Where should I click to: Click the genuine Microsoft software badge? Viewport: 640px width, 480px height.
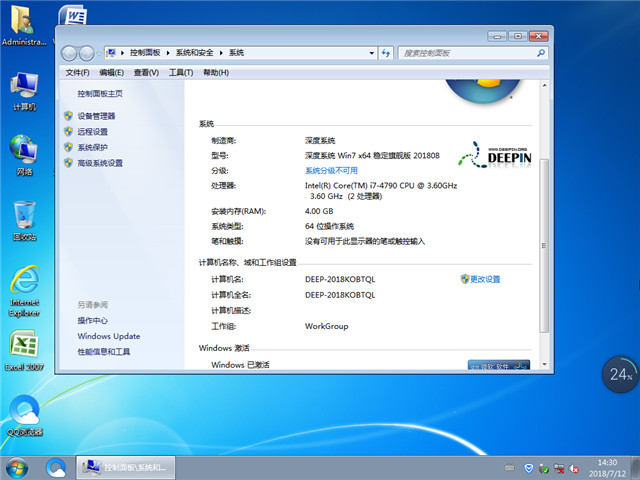[x=499, y=364]
